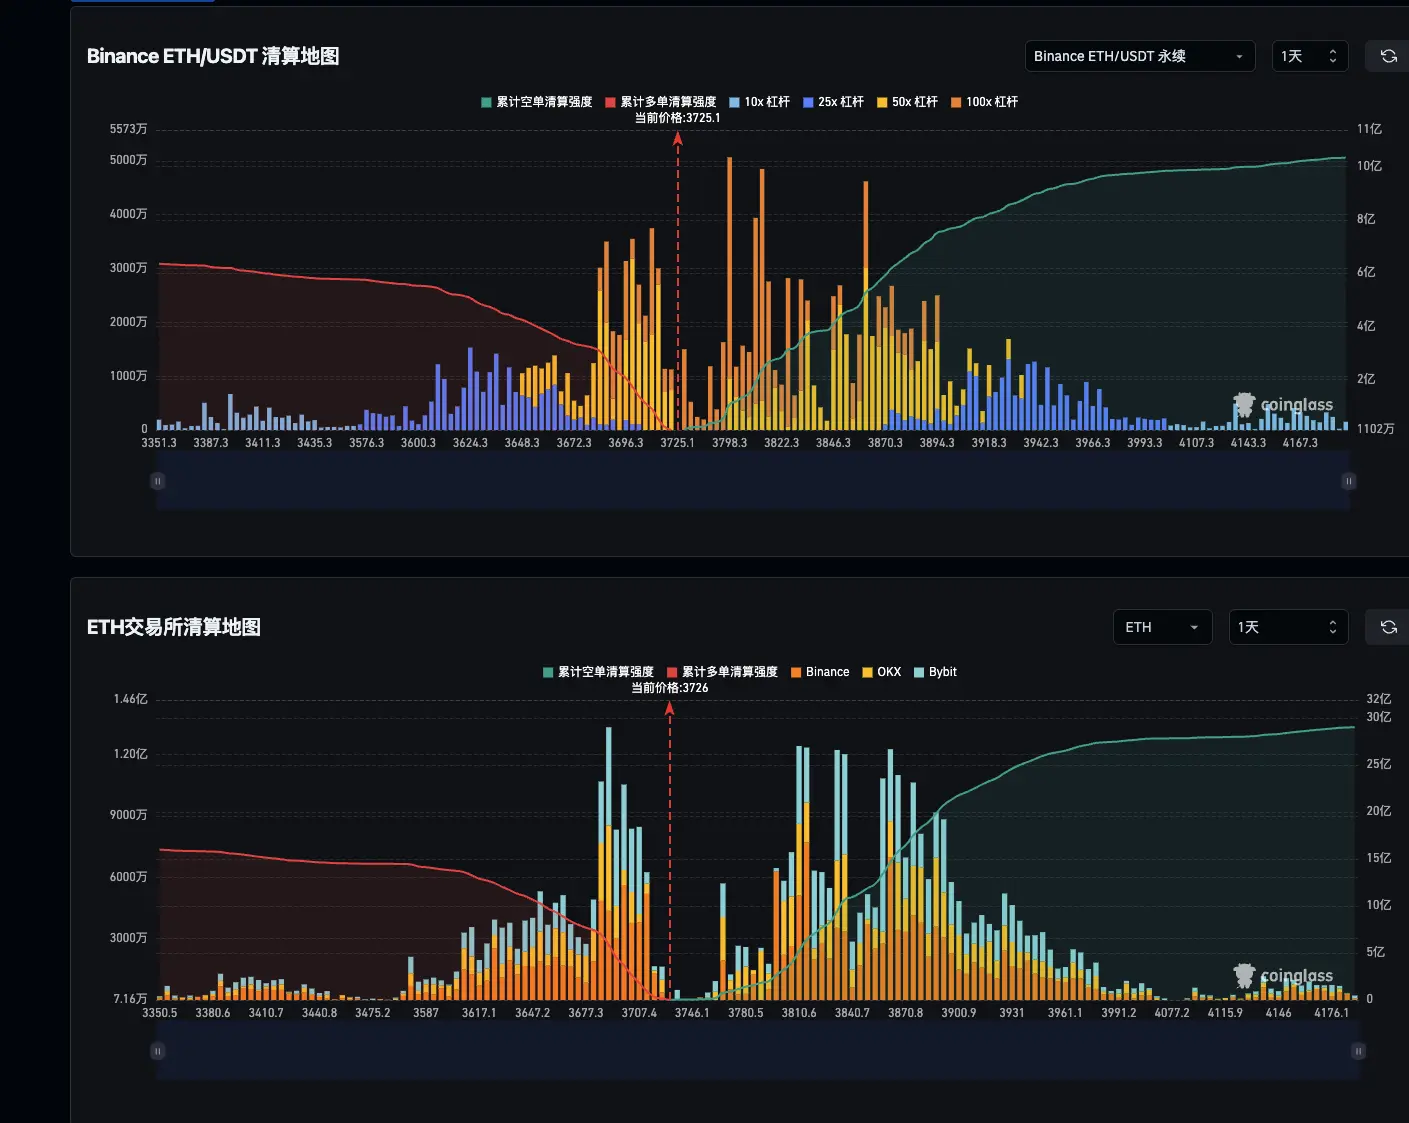Screen dimensions: 1409x1123
Task: Toggle the 25x 杠杆 legend series
Action: coord(834,102)
